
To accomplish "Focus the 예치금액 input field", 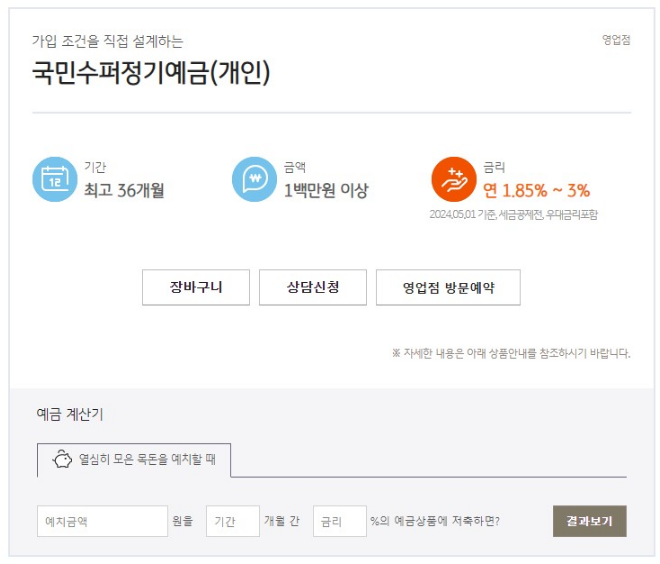I will click(102, 521).
